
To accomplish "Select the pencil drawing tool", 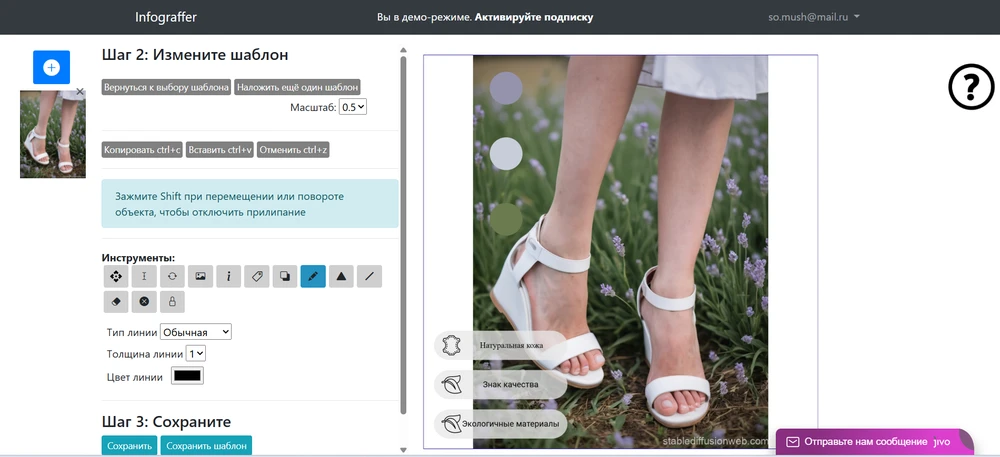I will pyautogui.click(x=313, y=276).
